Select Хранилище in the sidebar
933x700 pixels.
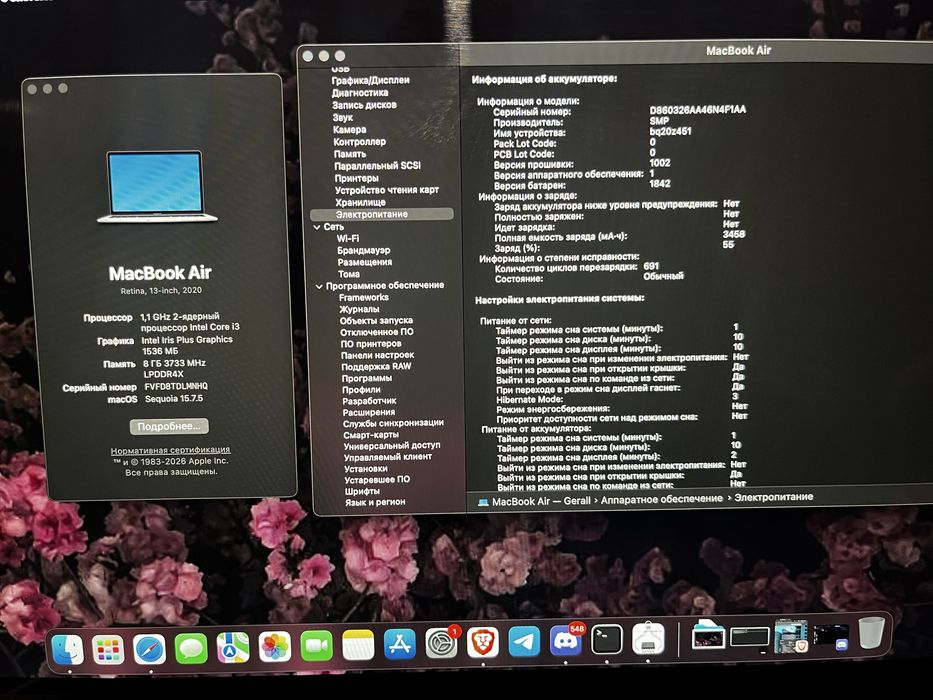click(x=361, y=202)
